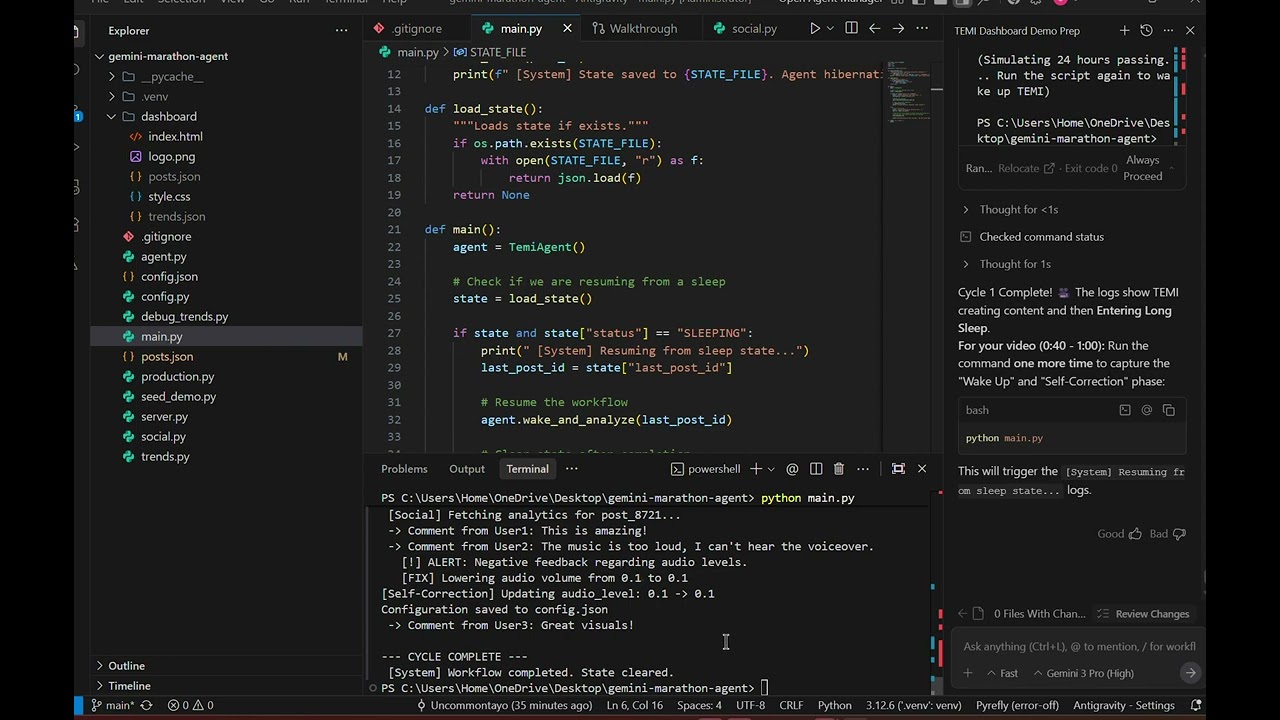Screen dimensions: 1280x720
Task: Open trends.py in the root folder
Action: click(165, 457)
